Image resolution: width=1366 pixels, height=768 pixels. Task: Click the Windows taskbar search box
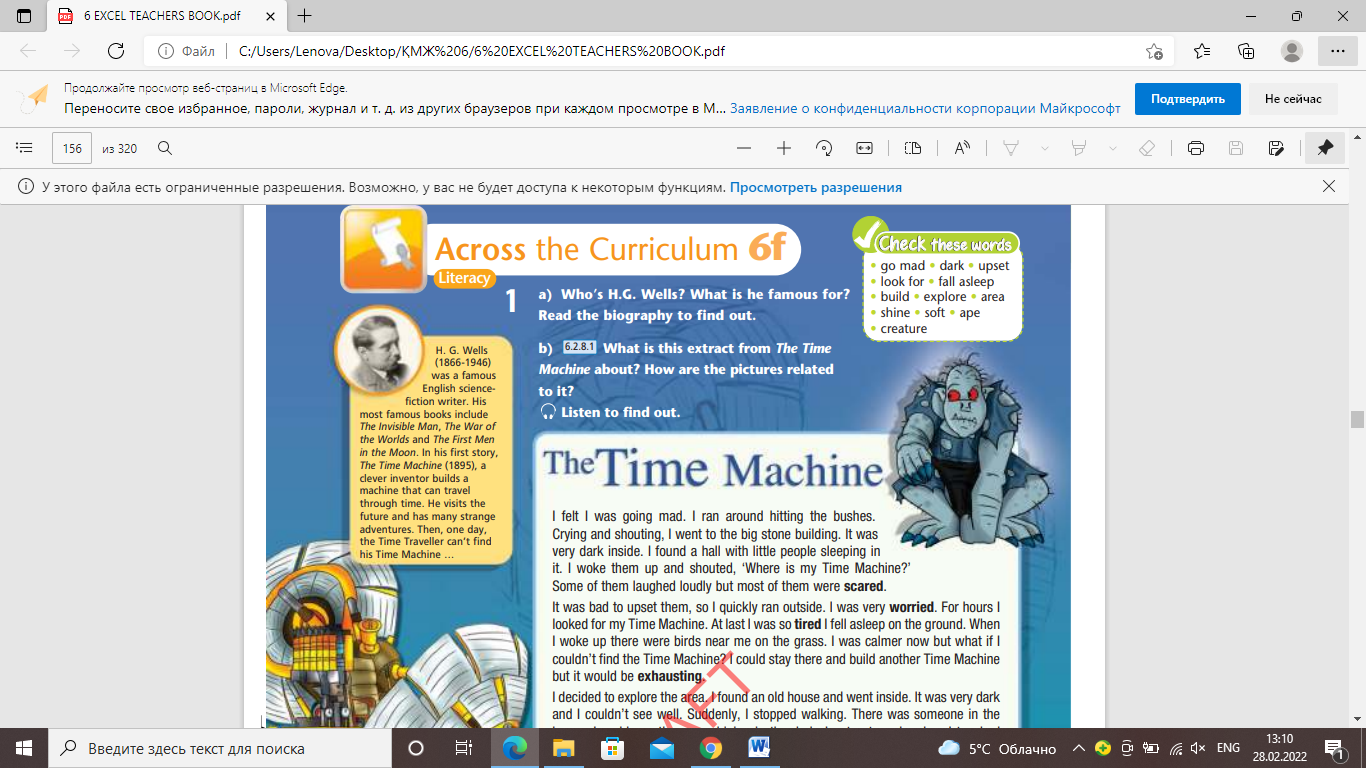coord(220,748)
